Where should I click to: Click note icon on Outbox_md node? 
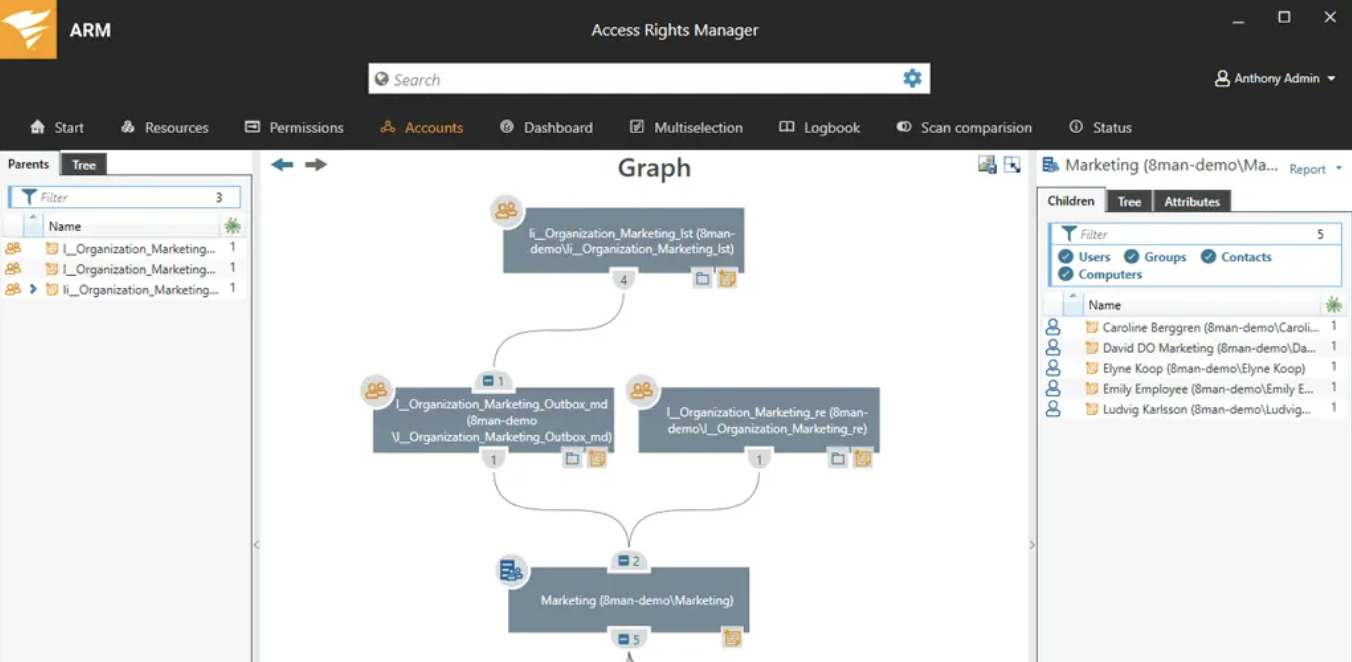tap(597, 459)
